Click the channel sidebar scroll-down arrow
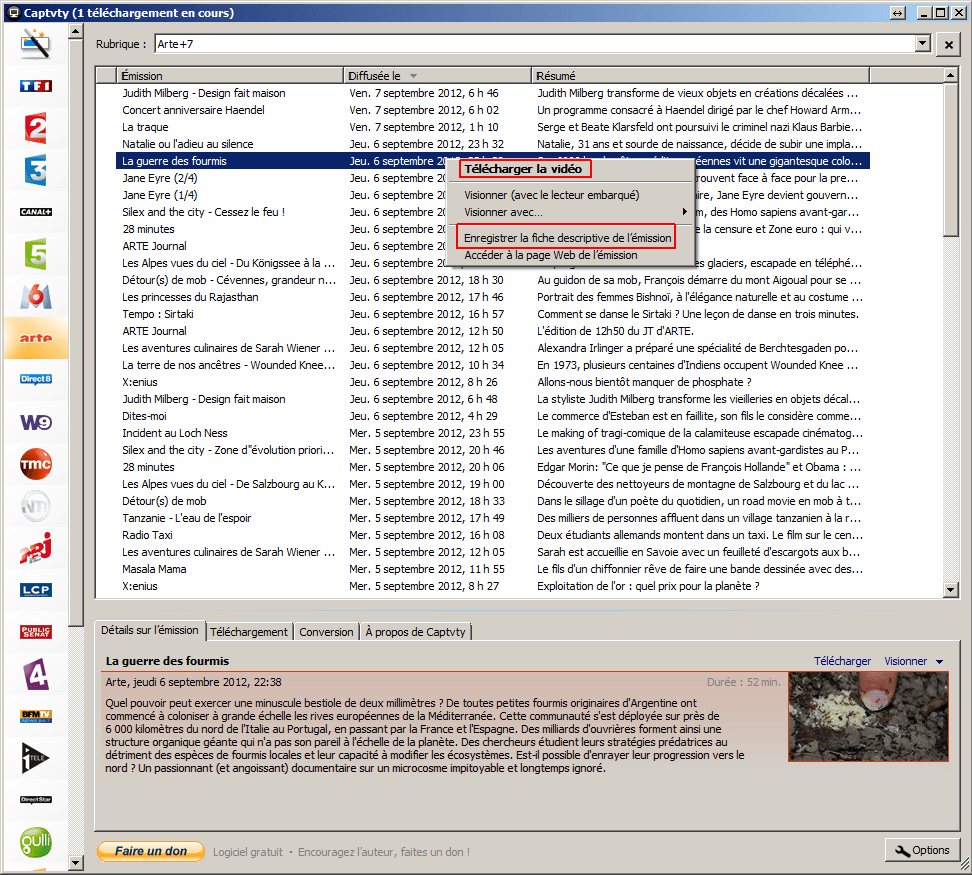Image resolution: width=972 pixels, height=875 pixels. tap(76, 862)
